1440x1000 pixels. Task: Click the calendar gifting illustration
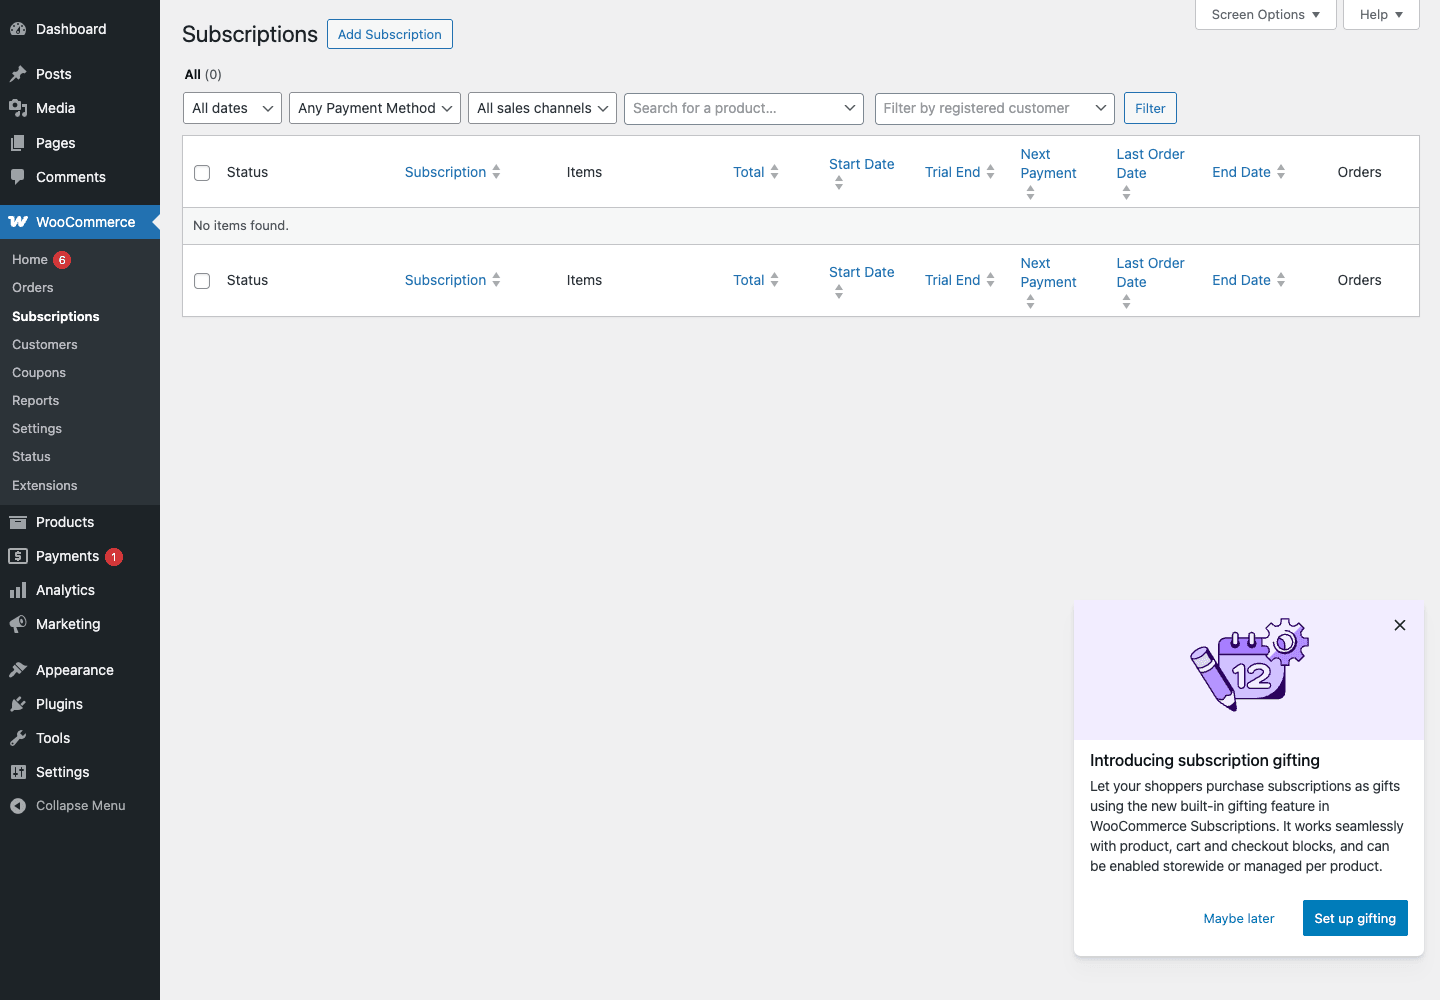click(1249, 664)
